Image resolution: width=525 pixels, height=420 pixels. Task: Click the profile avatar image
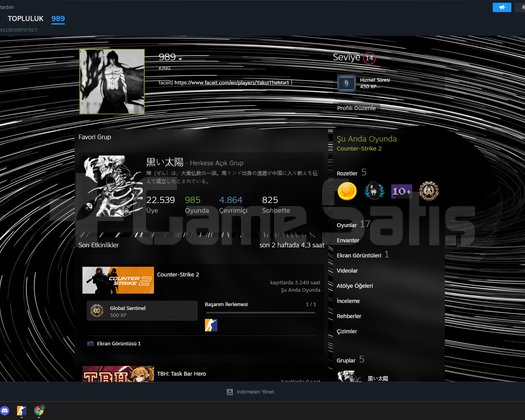pos(112,82)
